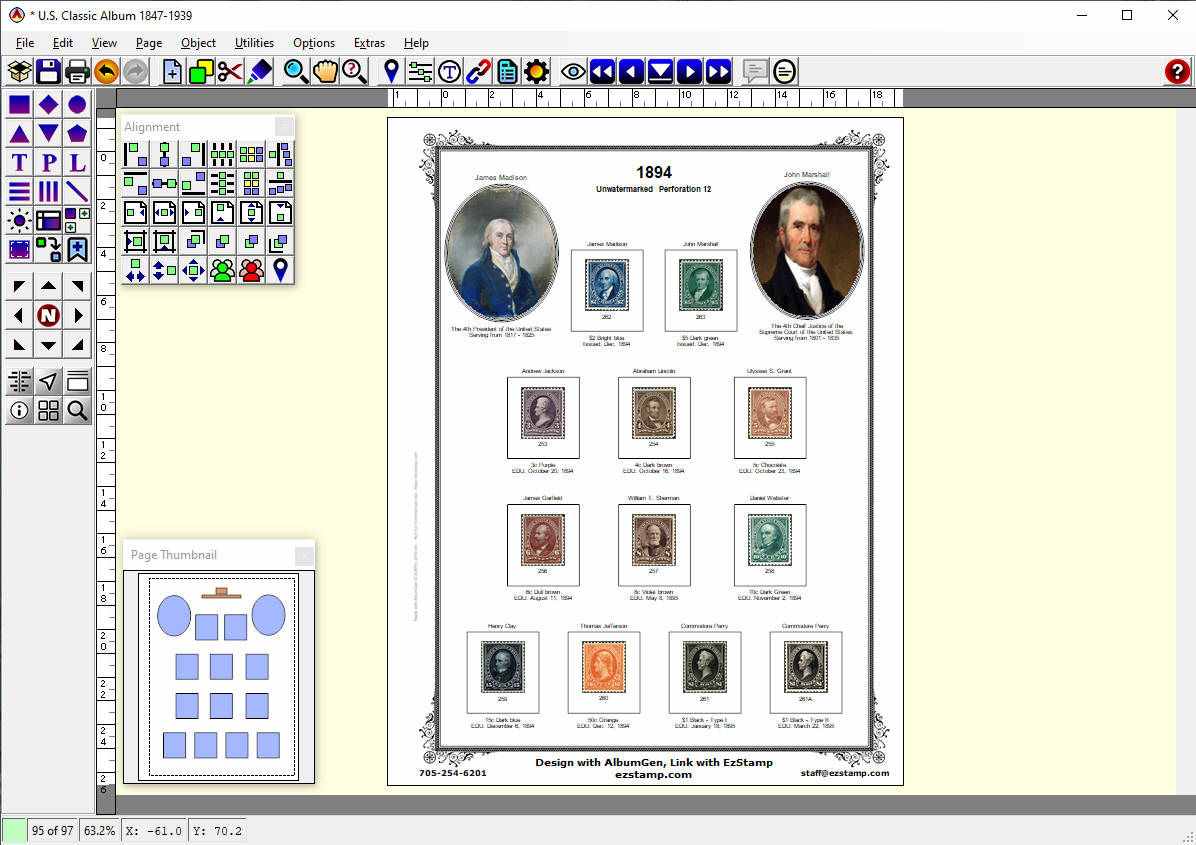Select the Ellipse shape tool

pyautogui.click(x=76, y=103)
